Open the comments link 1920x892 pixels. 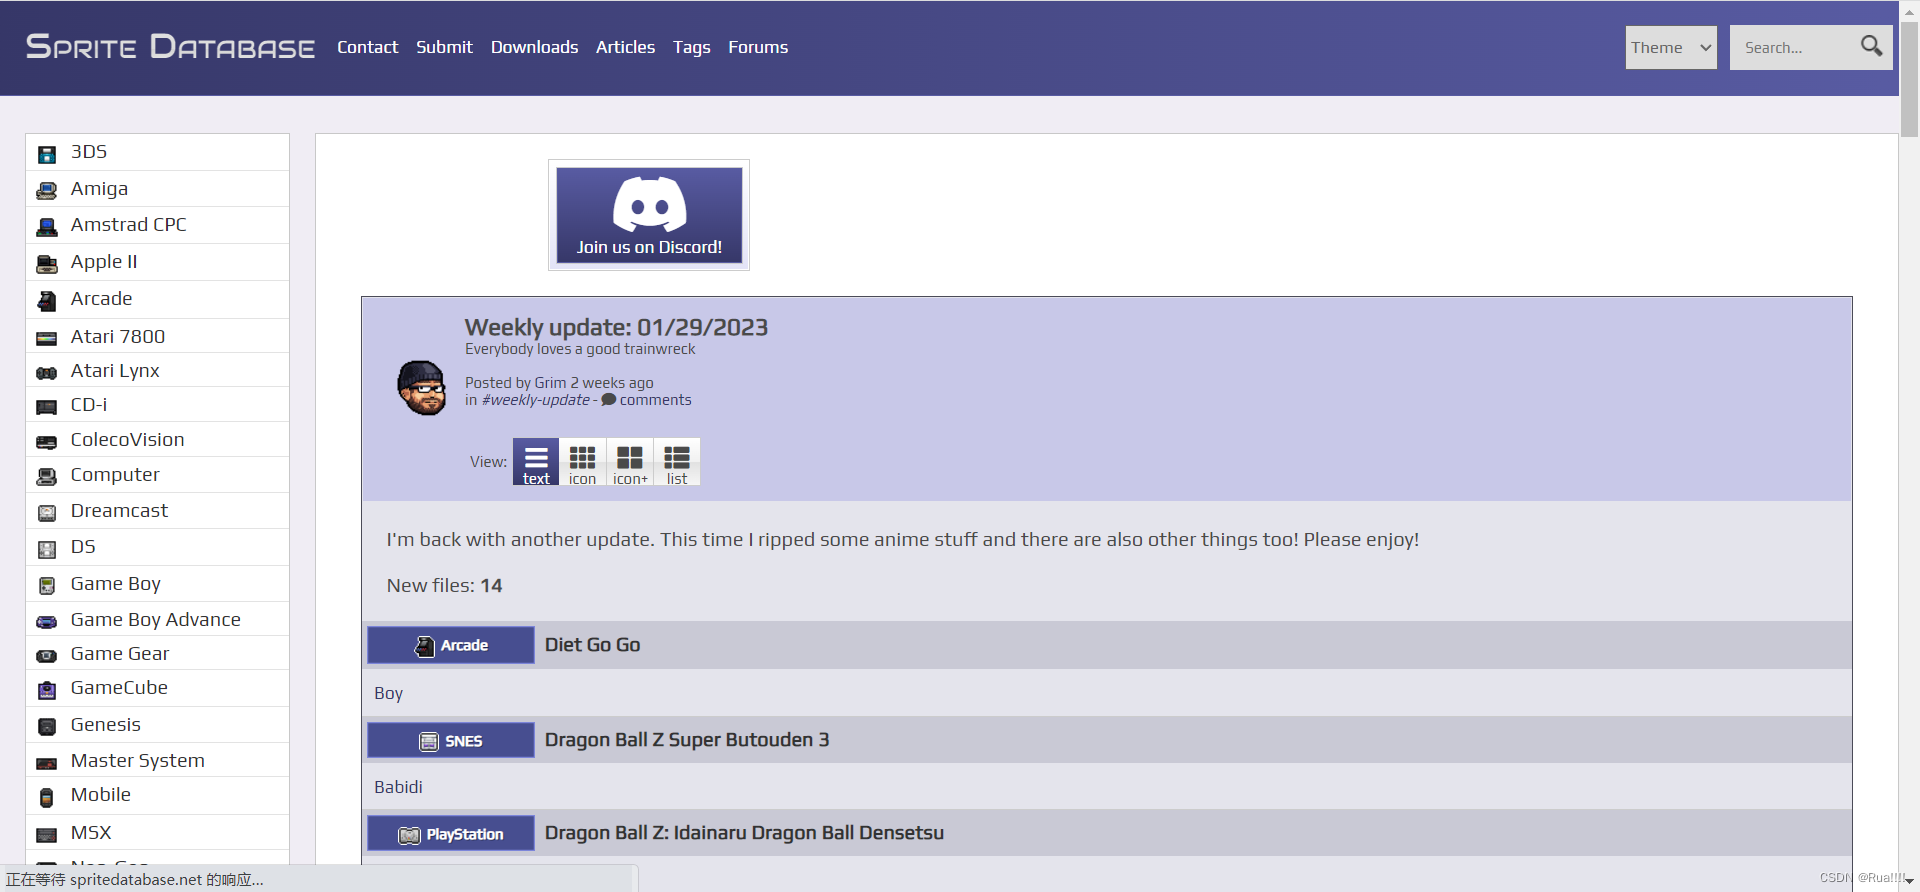(x=655, y=400)
